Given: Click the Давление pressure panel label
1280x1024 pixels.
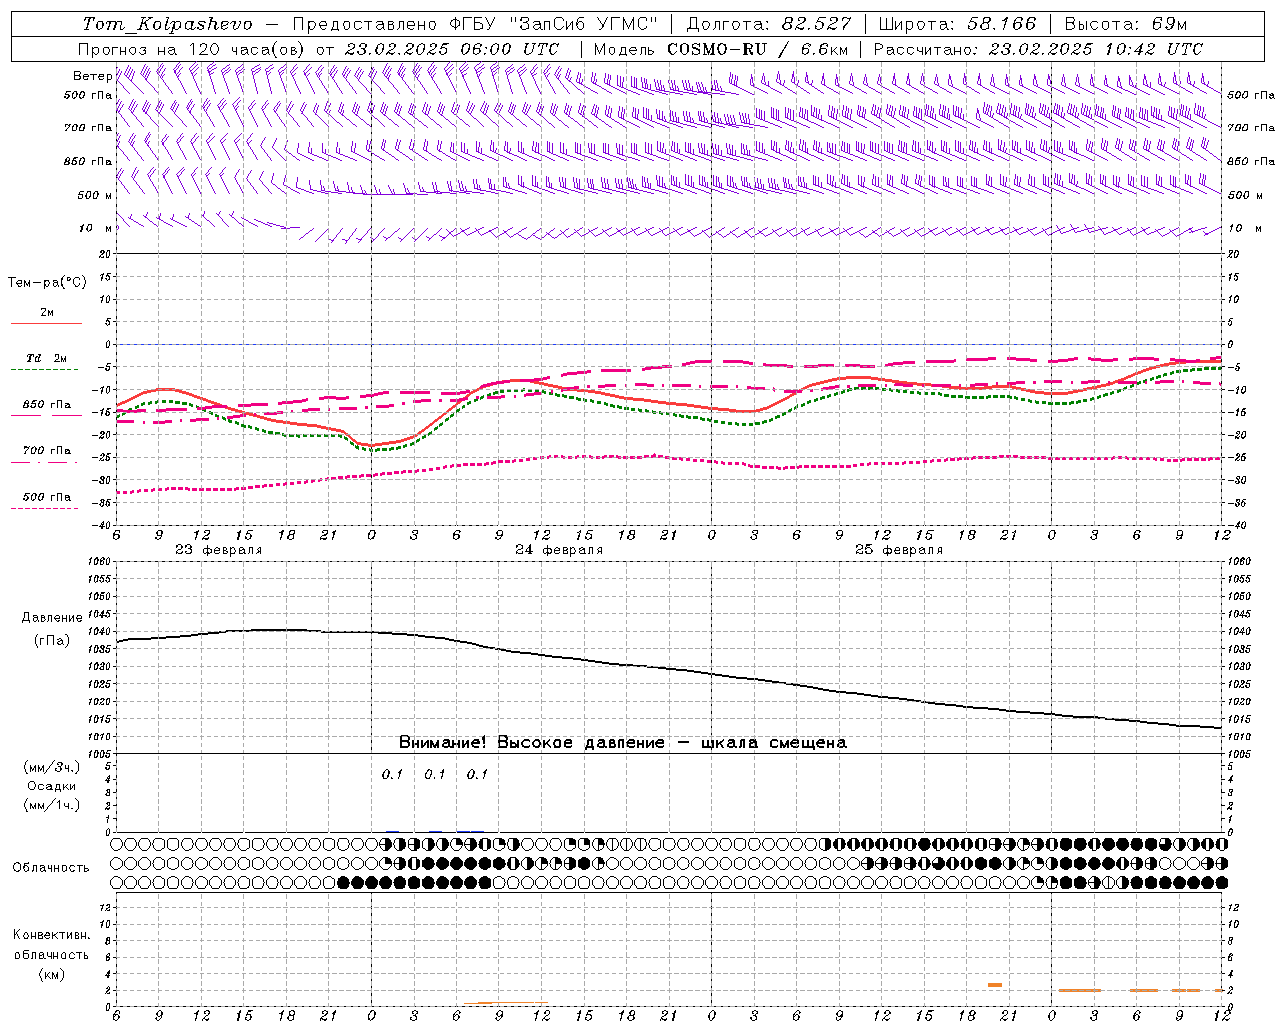Looking at the screenshot, I should pyautogui.click(x=52, y=618).
